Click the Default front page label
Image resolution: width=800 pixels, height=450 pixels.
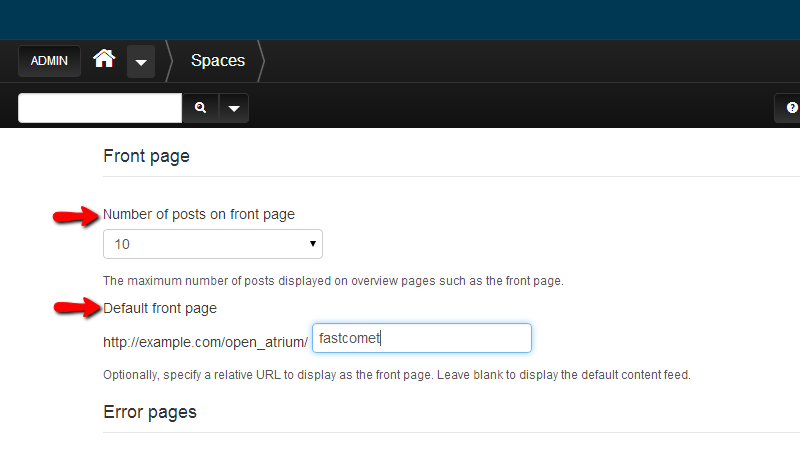[160, 308]
